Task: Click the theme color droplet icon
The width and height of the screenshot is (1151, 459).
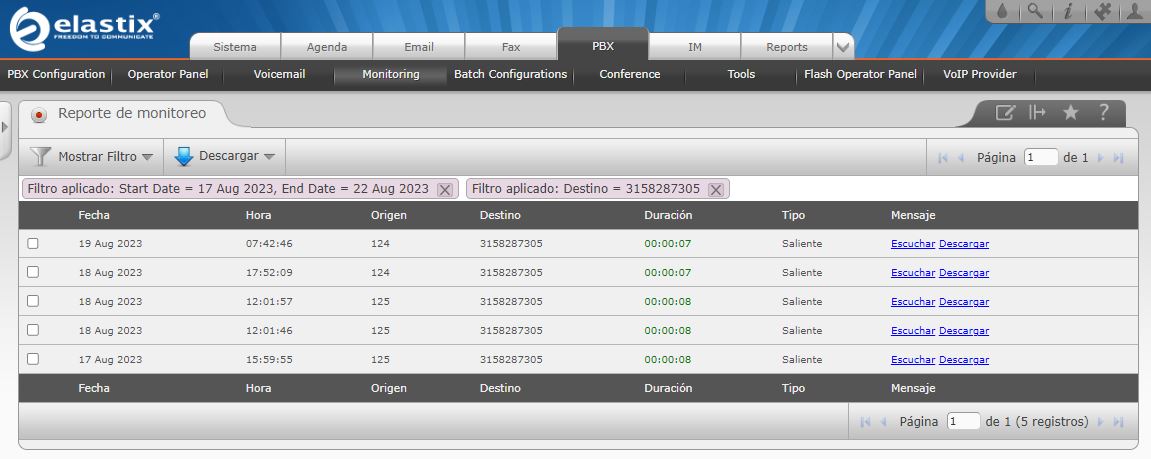Action: click(x=1004, y=12)
